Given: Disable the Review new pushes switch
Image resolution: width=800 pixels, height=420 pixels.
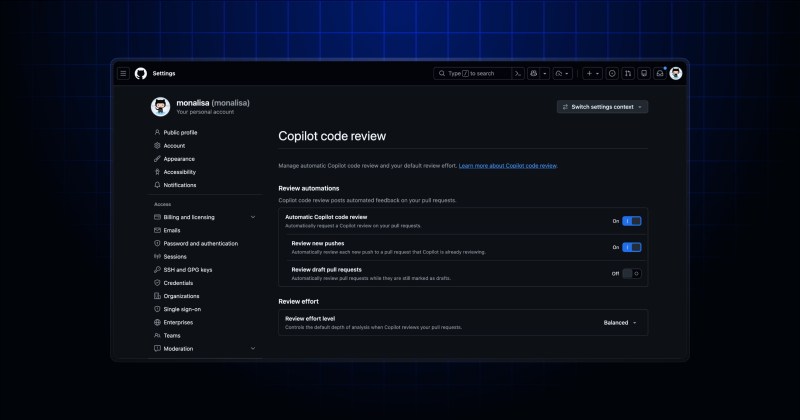Looking at the screenshot, I should point(632,247).
